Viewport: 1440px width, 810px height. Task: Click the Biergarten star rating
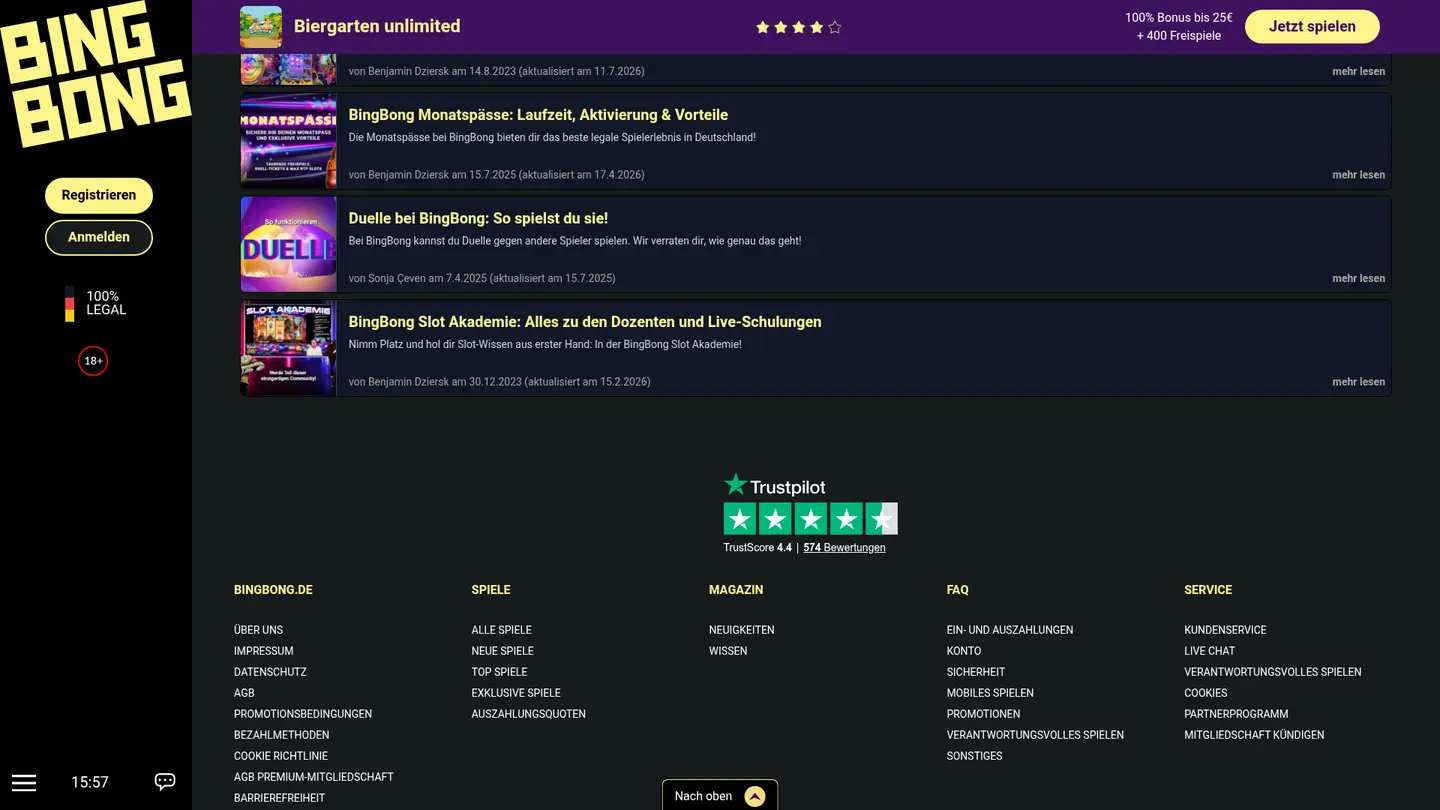tap(798, 27)
